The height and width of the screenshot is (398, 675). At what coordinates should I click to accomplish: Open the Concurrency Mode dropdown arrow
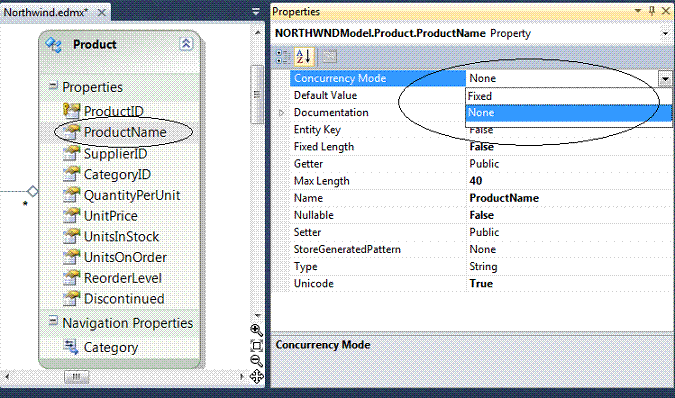pos(665,79)
